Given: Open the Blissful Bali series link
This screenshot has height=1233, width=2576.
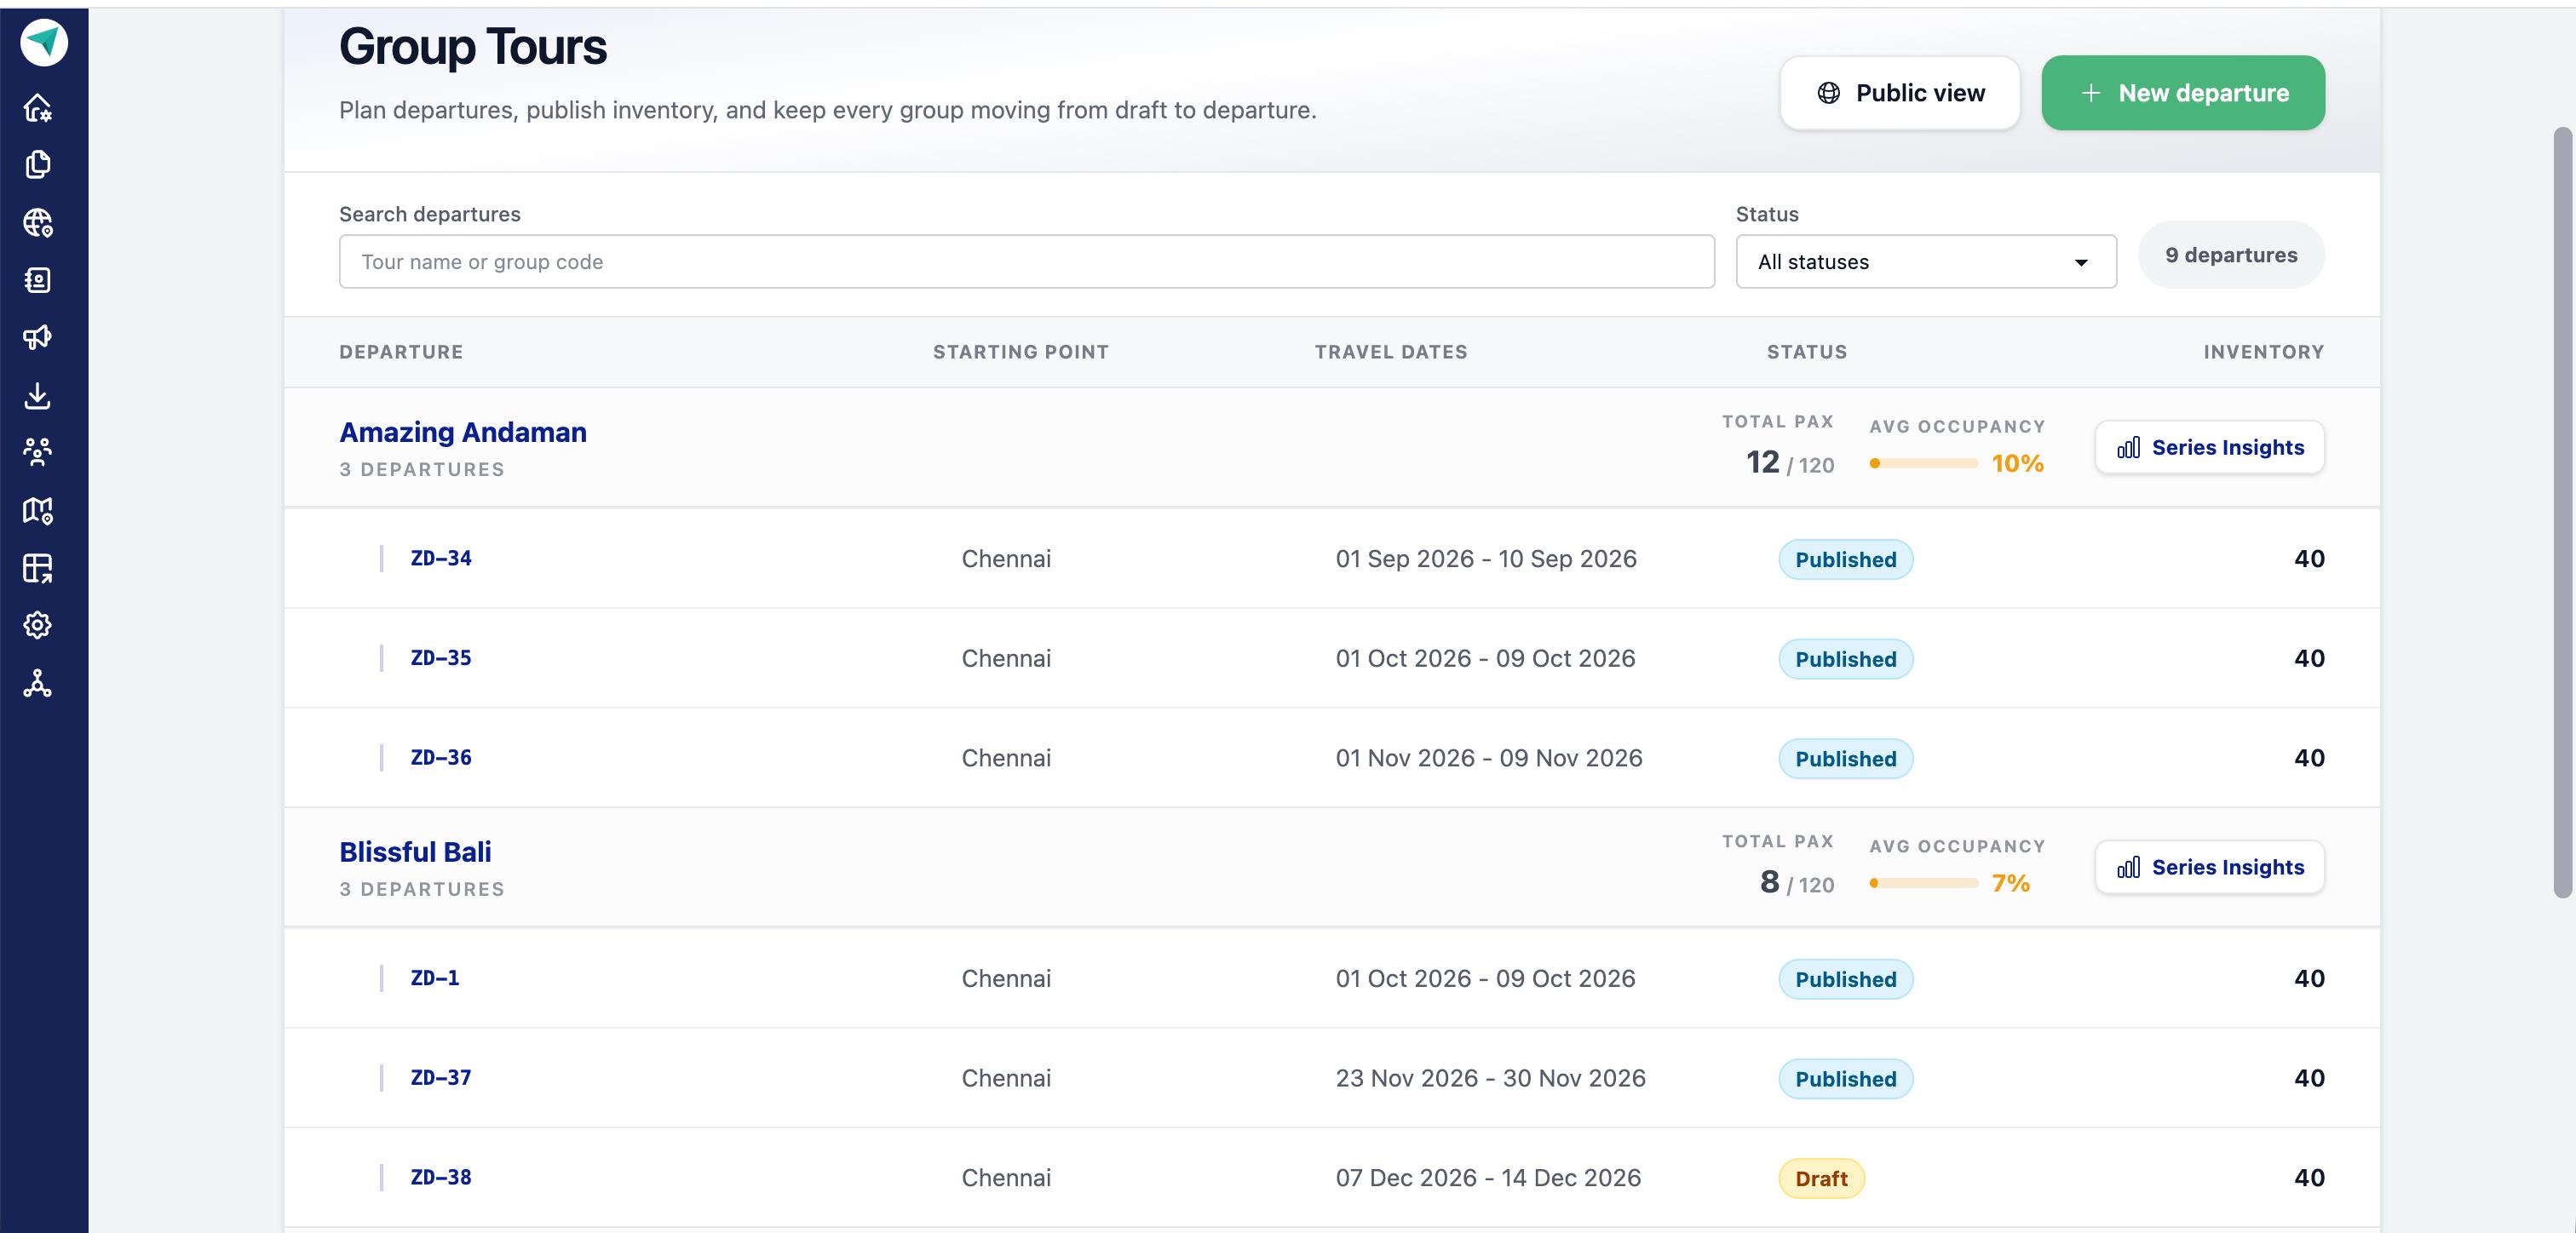Looking at the screenshot, I should pyautogui.click(x=415, y=852).
